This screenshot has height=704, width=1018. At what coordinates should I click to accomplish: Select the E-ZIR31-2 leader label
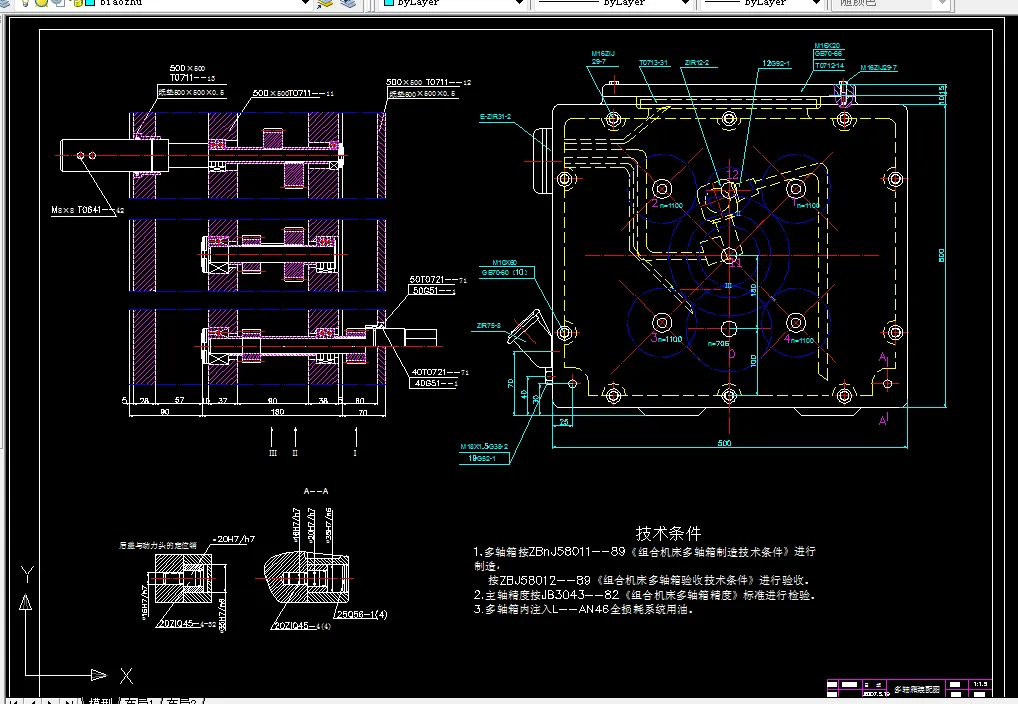(x=495, y=117)
